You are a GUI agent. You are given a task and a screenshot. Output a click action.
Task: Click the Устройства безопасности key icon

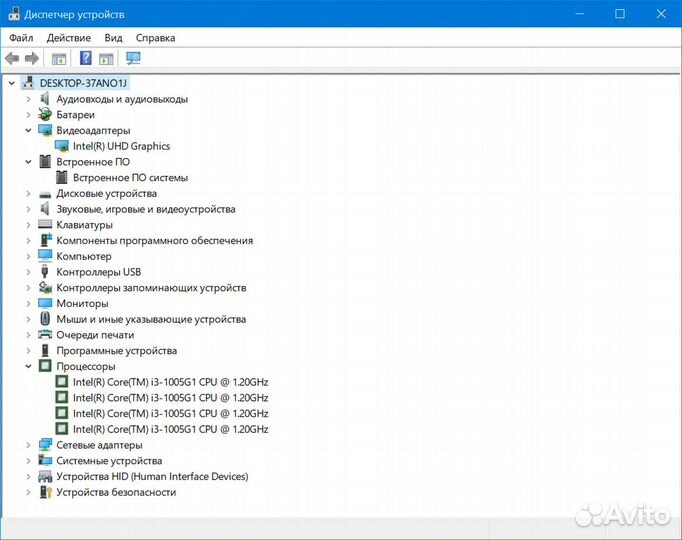[45, 492]
